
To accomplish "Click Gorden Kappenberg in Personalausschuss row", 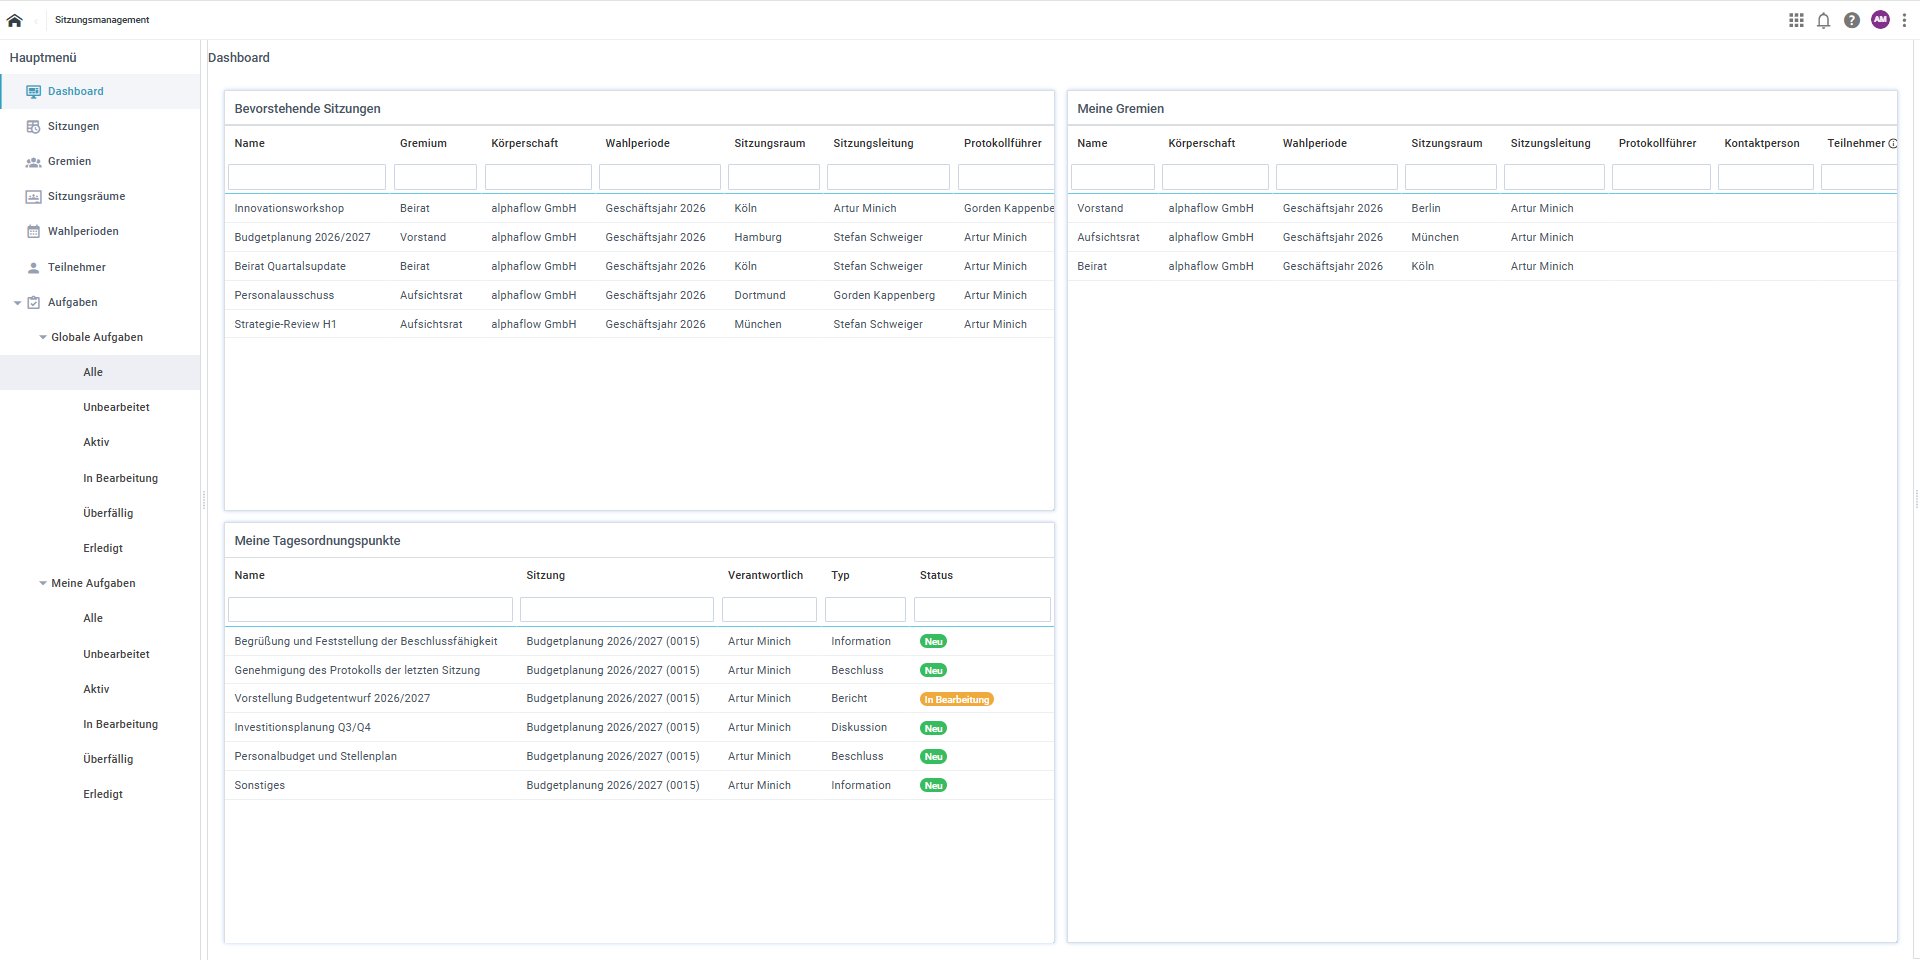I will tap(884, 296).
